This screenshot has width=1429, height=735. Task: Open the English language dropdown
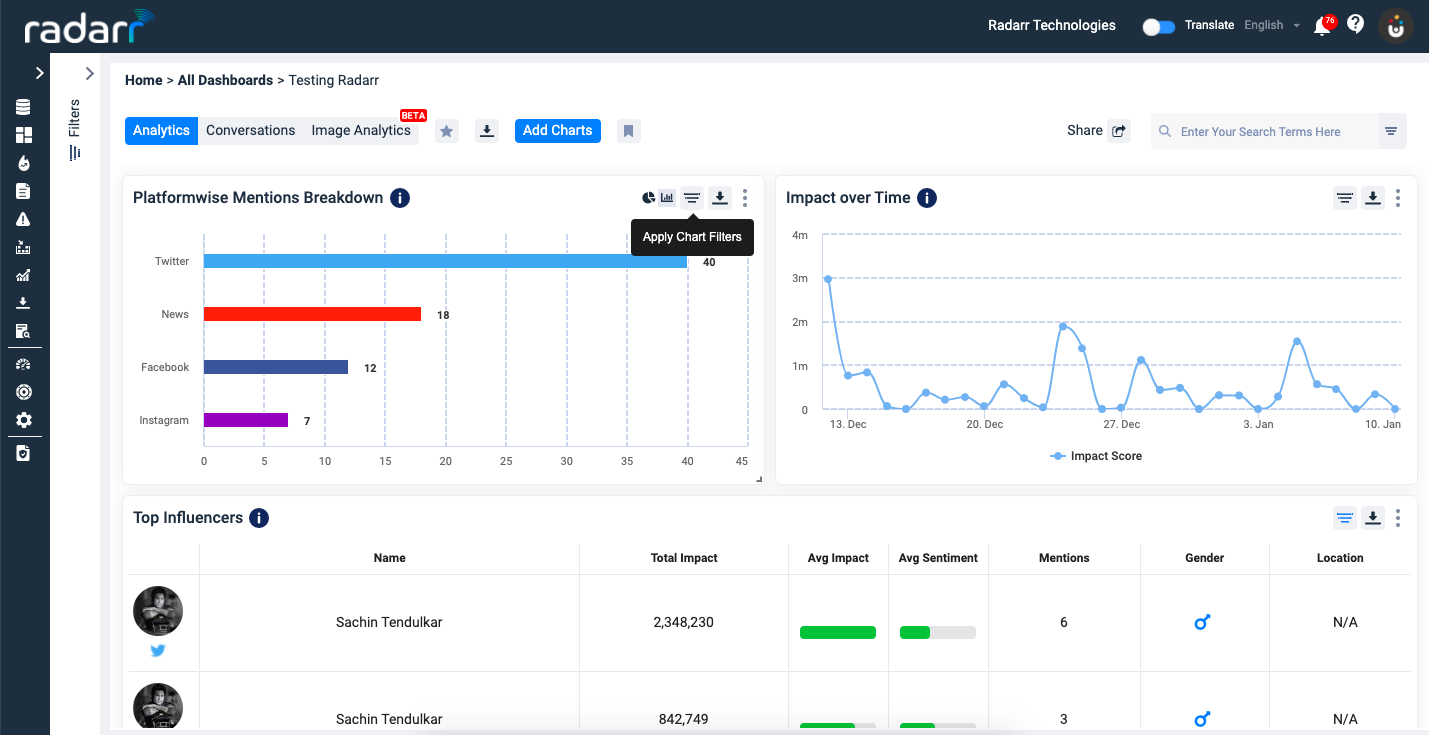[x=1272, y=25]
